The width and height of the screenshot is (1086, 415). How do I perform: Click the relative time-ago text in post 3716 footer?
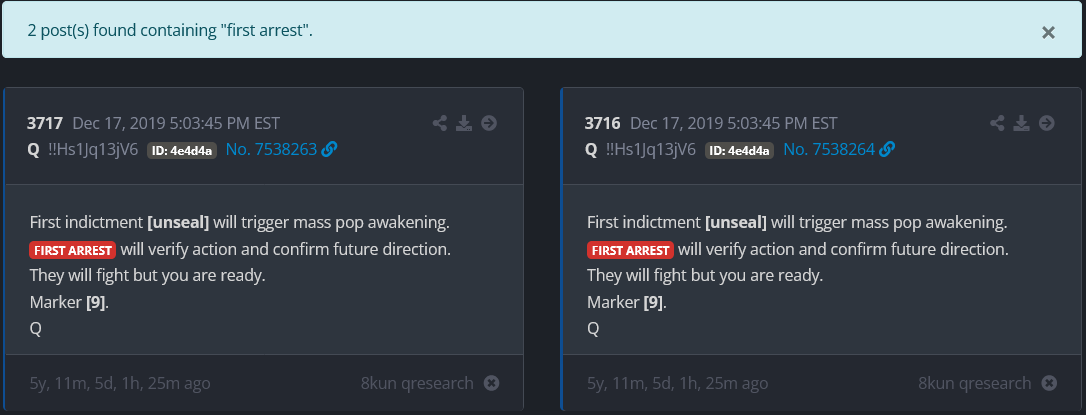677,383
